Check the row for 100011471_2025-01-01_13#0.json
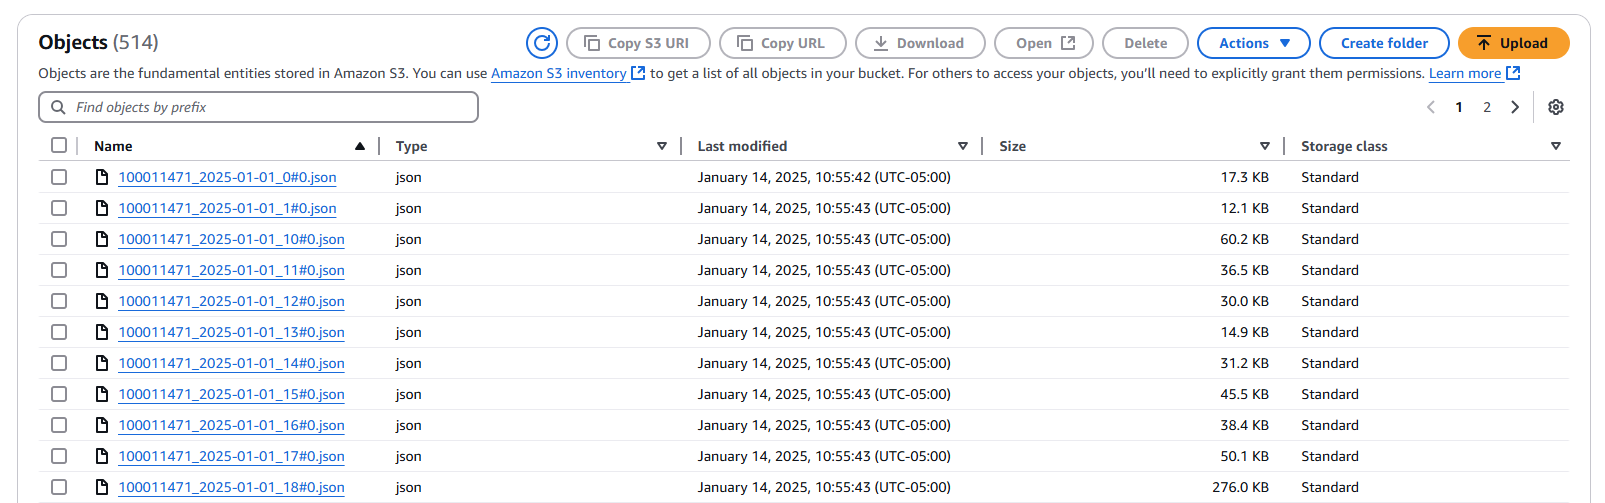 point(59,332)
